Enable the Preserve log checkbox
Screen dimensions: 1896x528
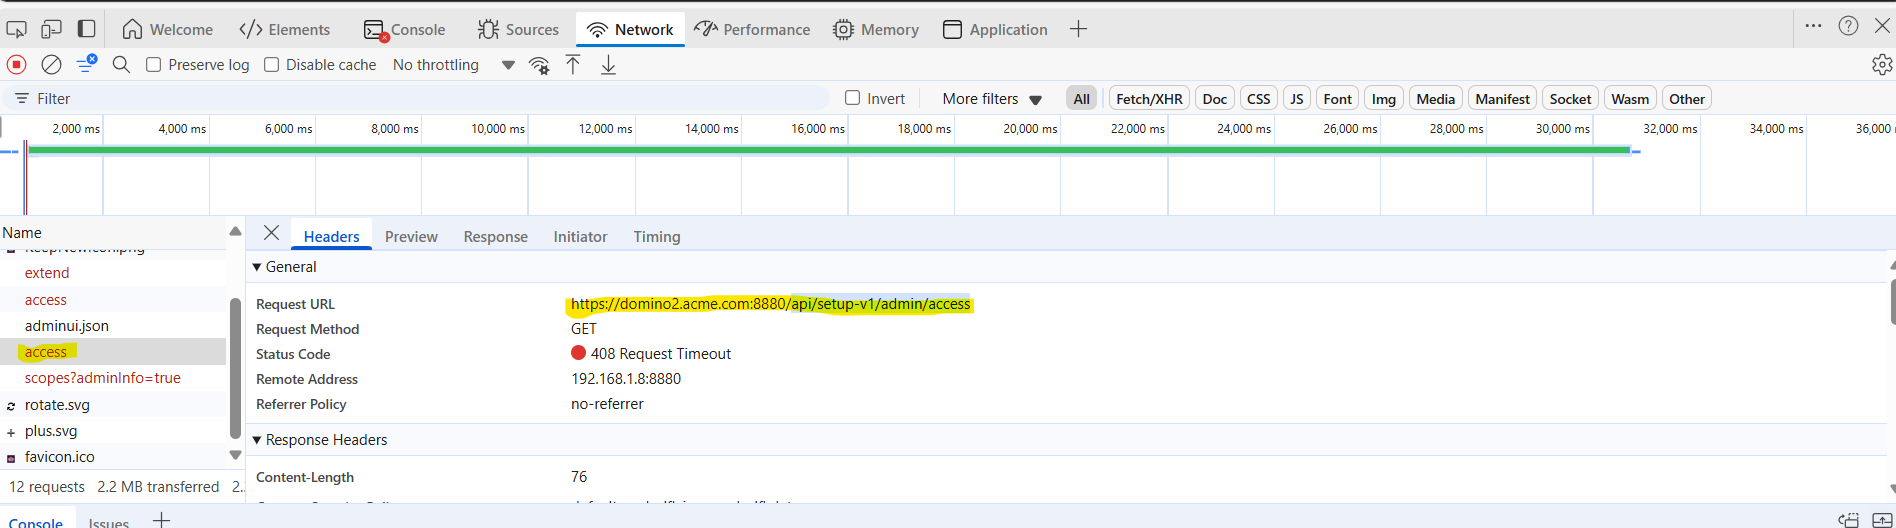(154, 65)
